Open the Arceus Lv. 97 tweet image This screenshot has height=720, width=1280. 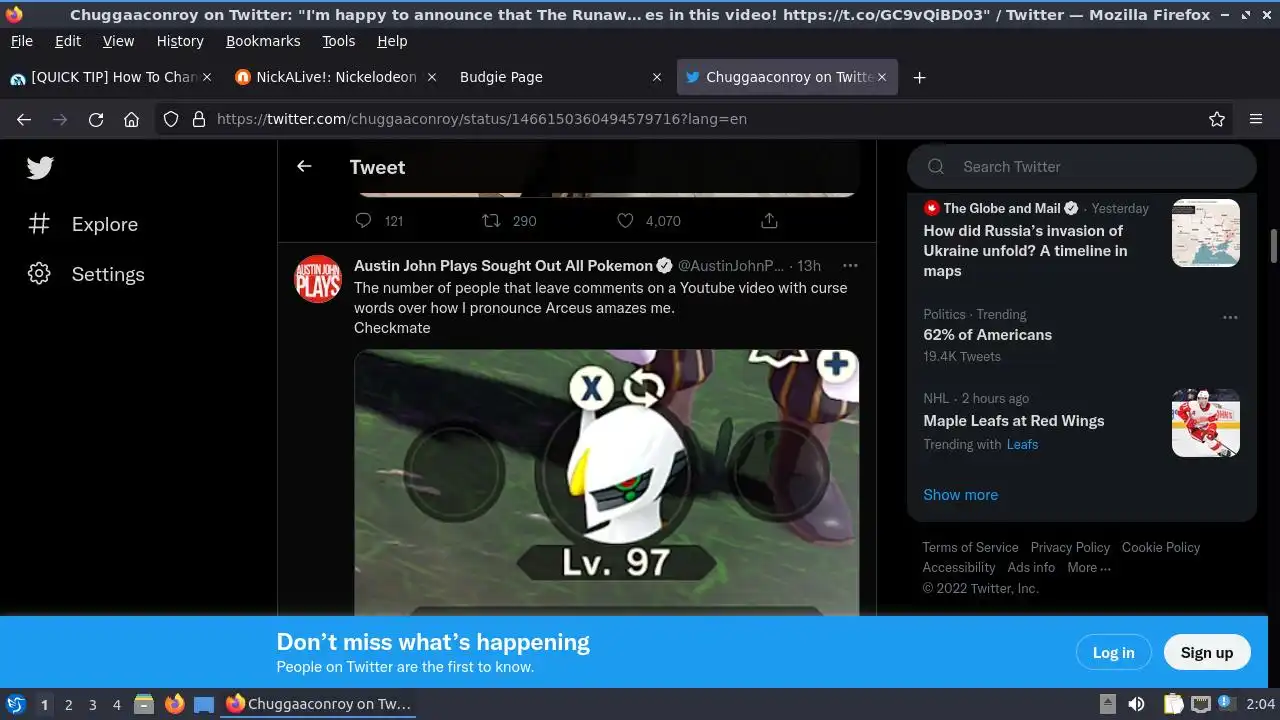pos(607,482)
